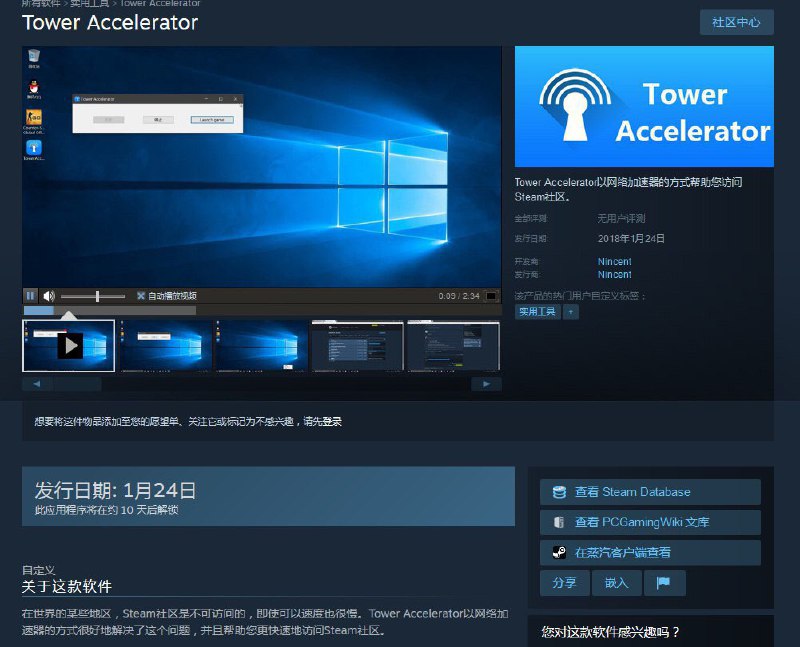Click the PCGamingWiki book icon
This screenshot has width=800, height=647.
point(559,522)
